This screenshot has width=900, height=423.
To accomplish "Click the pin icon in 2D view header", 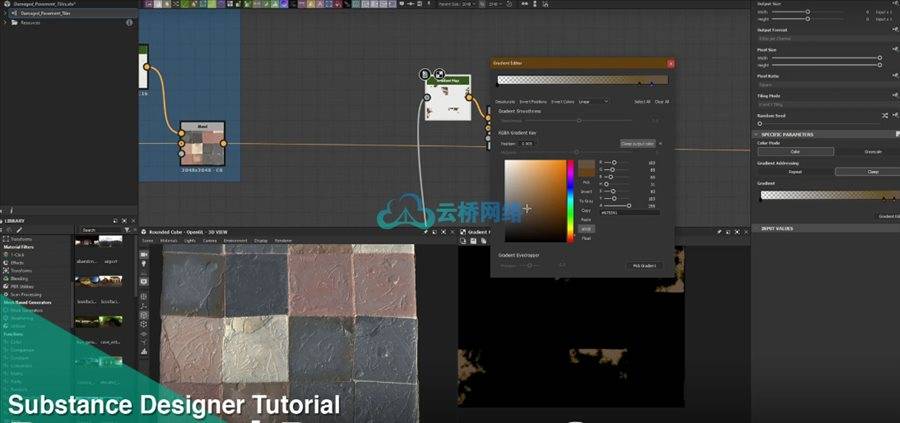I will tap(719, 232).
